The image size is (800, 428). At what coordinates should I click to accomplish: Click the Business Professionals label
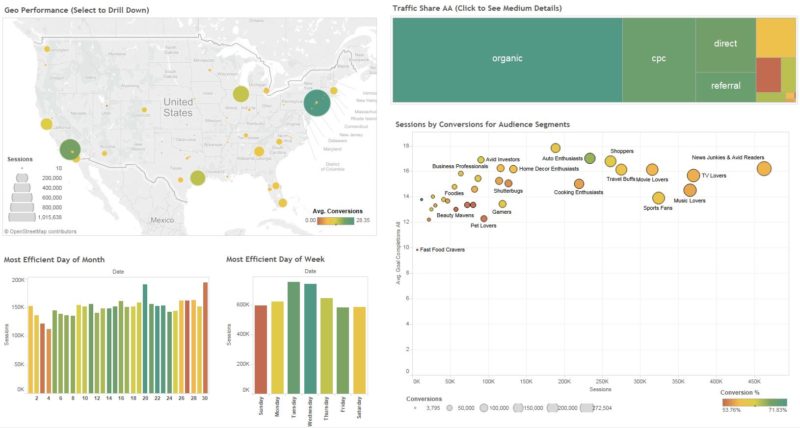[460, 166]
